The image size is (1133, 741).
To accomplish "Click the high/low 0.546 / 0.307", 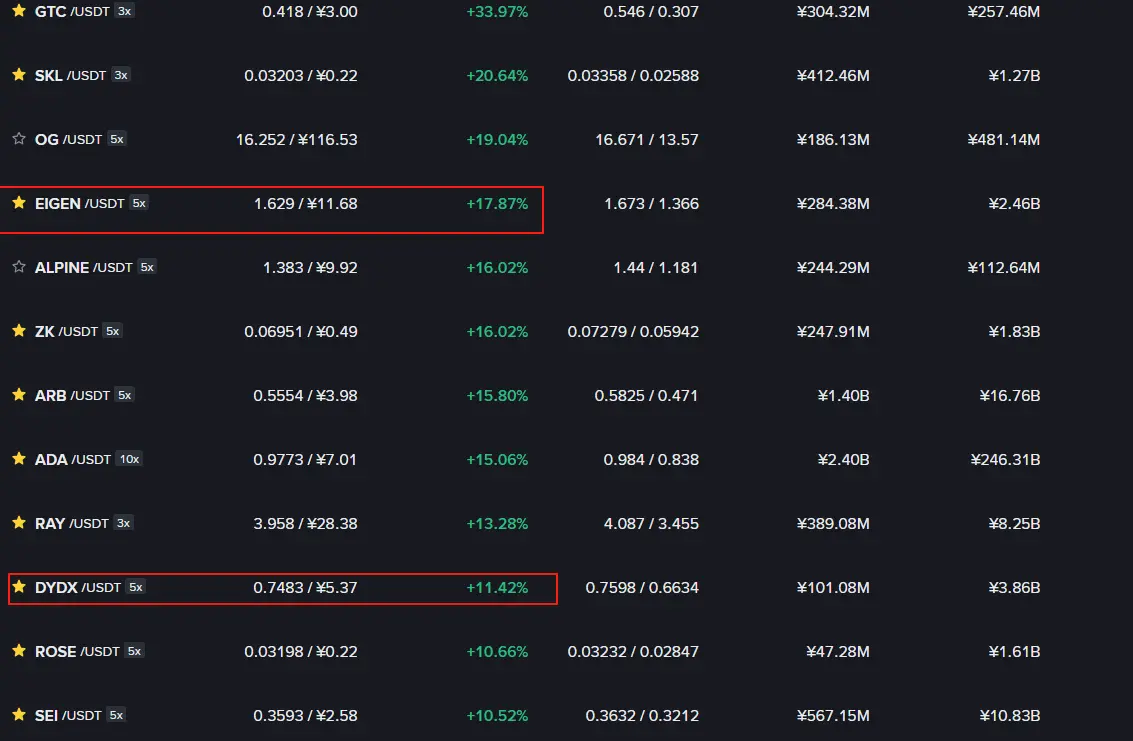I will pyautogui.click(x=651, y=12).
